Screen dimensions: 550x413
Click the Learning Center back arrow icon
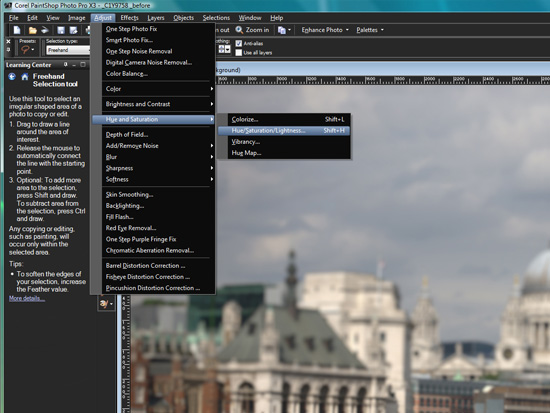[x=12, y=76]
